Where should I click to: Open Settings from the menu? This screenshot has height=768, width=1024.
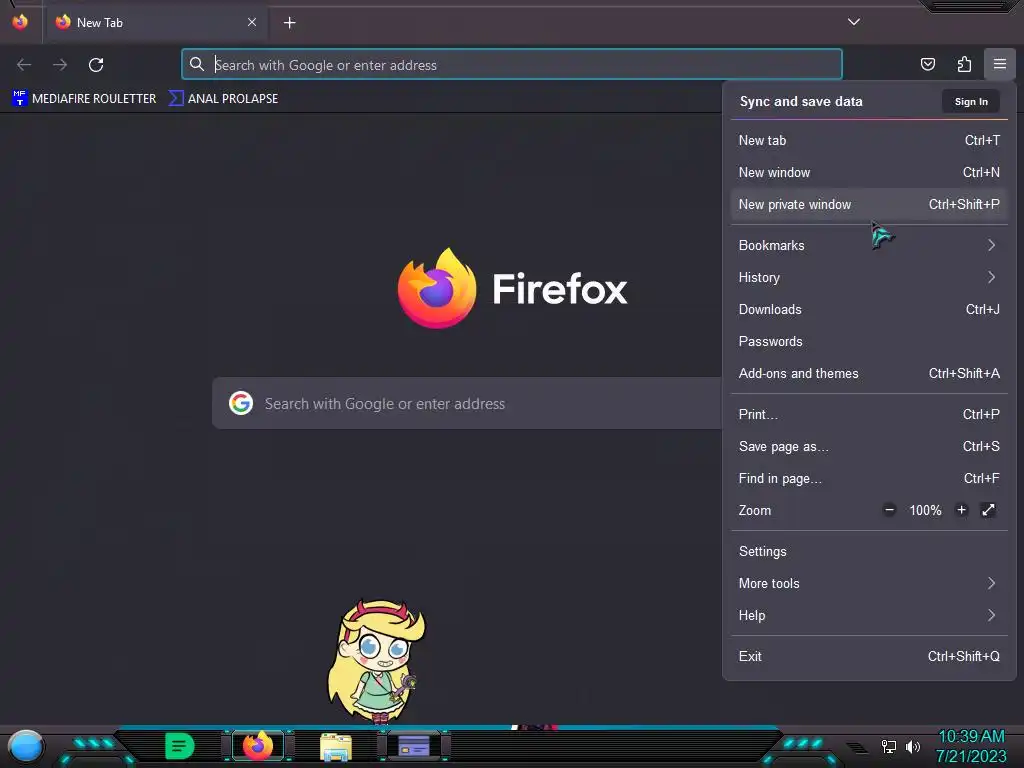tap(869, 552)
